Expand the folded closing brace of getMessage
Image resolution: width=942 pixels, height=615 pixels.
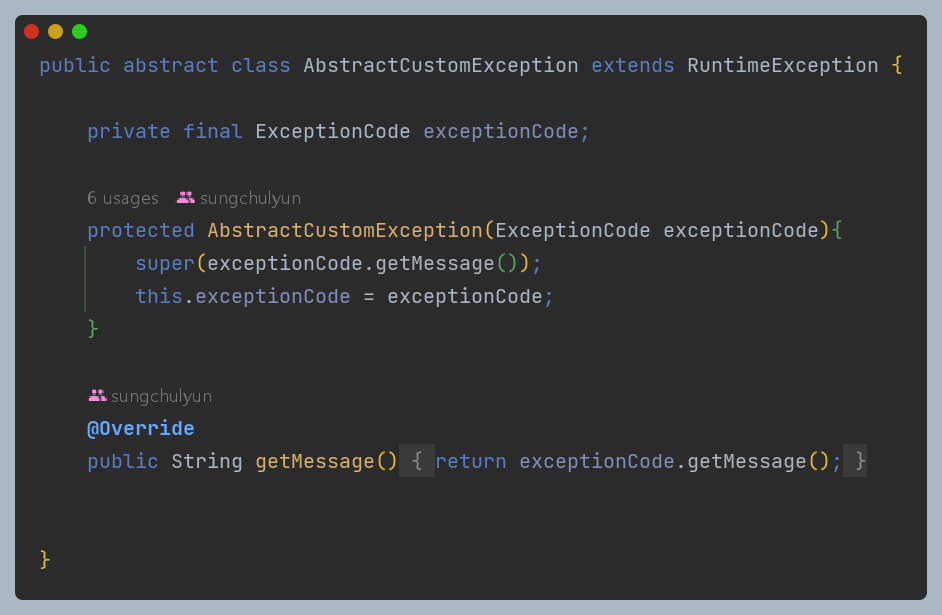[x=855, y=461]
